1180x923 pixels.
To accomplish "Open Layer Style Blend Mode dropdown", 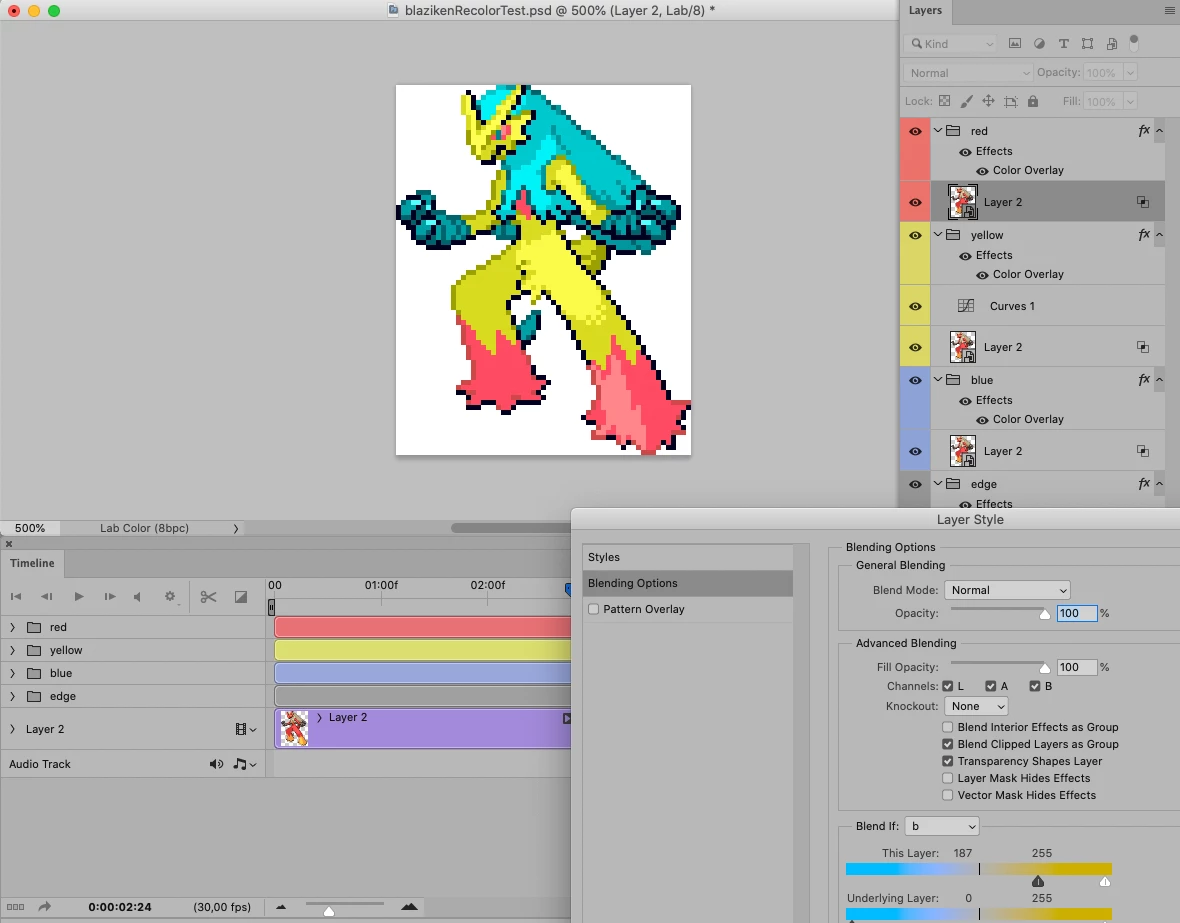I will pyautogui.click(x=1007, y=590).
